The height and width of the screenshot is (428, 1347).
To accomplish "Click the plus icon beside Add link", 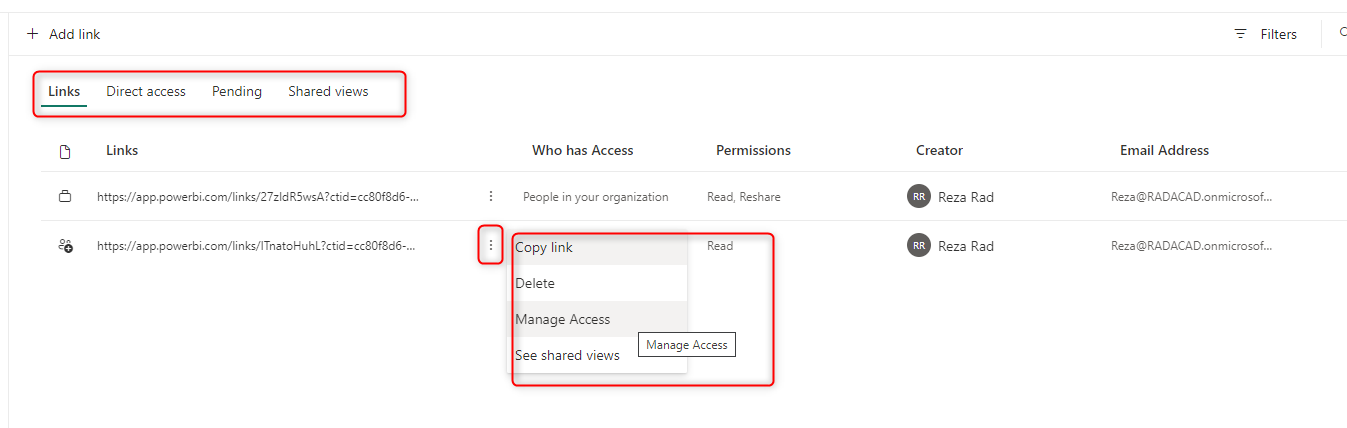I will pos(33,34).
